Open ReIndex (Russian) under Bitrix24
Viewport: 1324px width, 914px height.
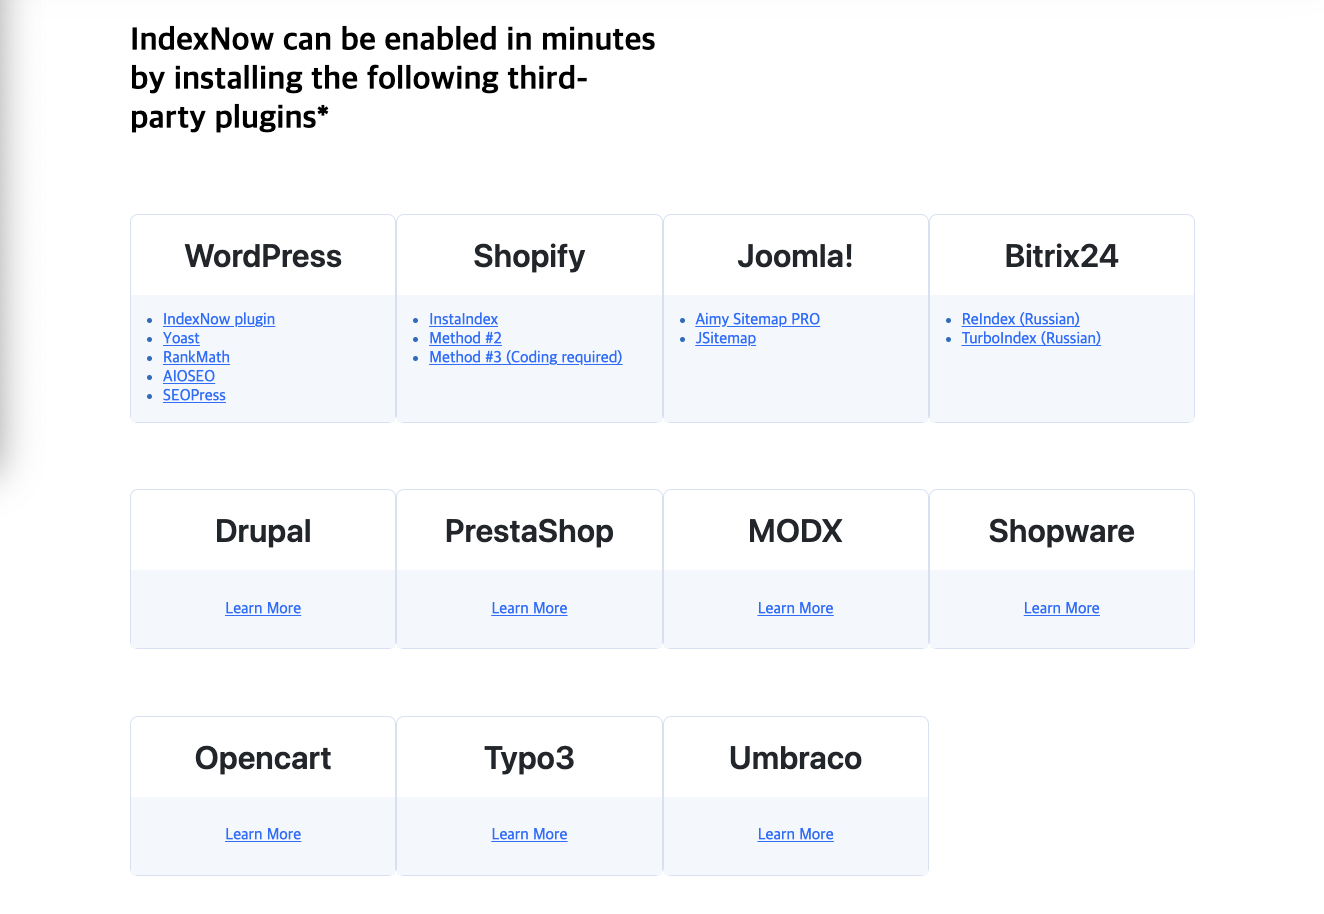[1021, 319]
